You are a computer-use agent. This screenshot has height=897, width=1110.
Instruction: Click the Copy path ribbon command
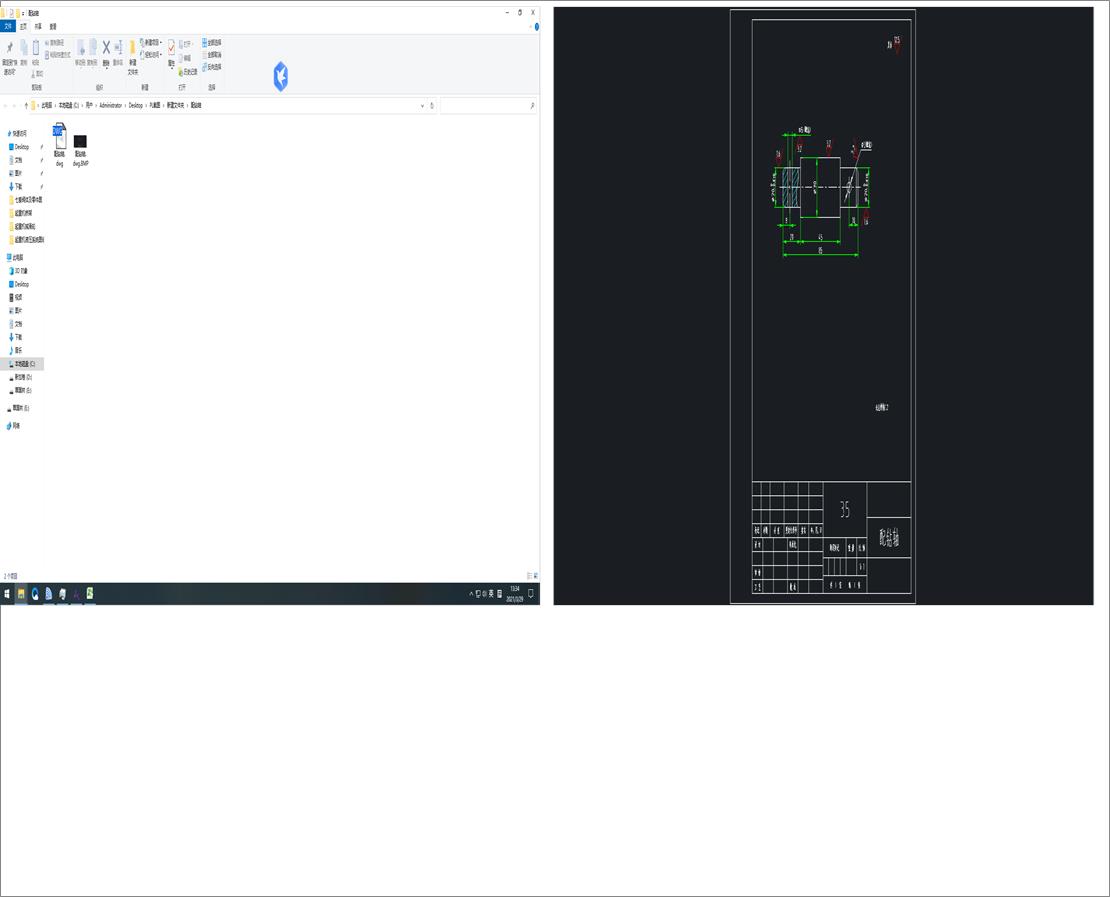[x=55, y=42]
